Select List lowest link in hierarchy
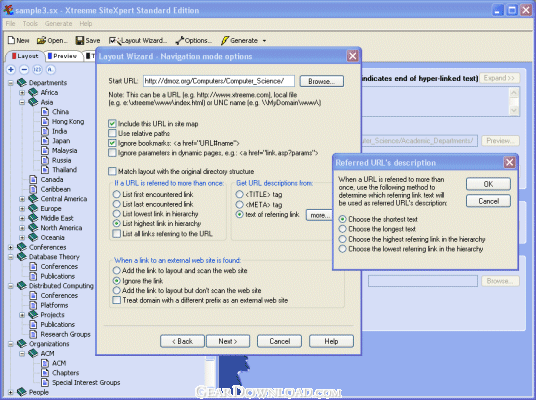The width and height of the screenshot is (536, 400). point(117,214)
